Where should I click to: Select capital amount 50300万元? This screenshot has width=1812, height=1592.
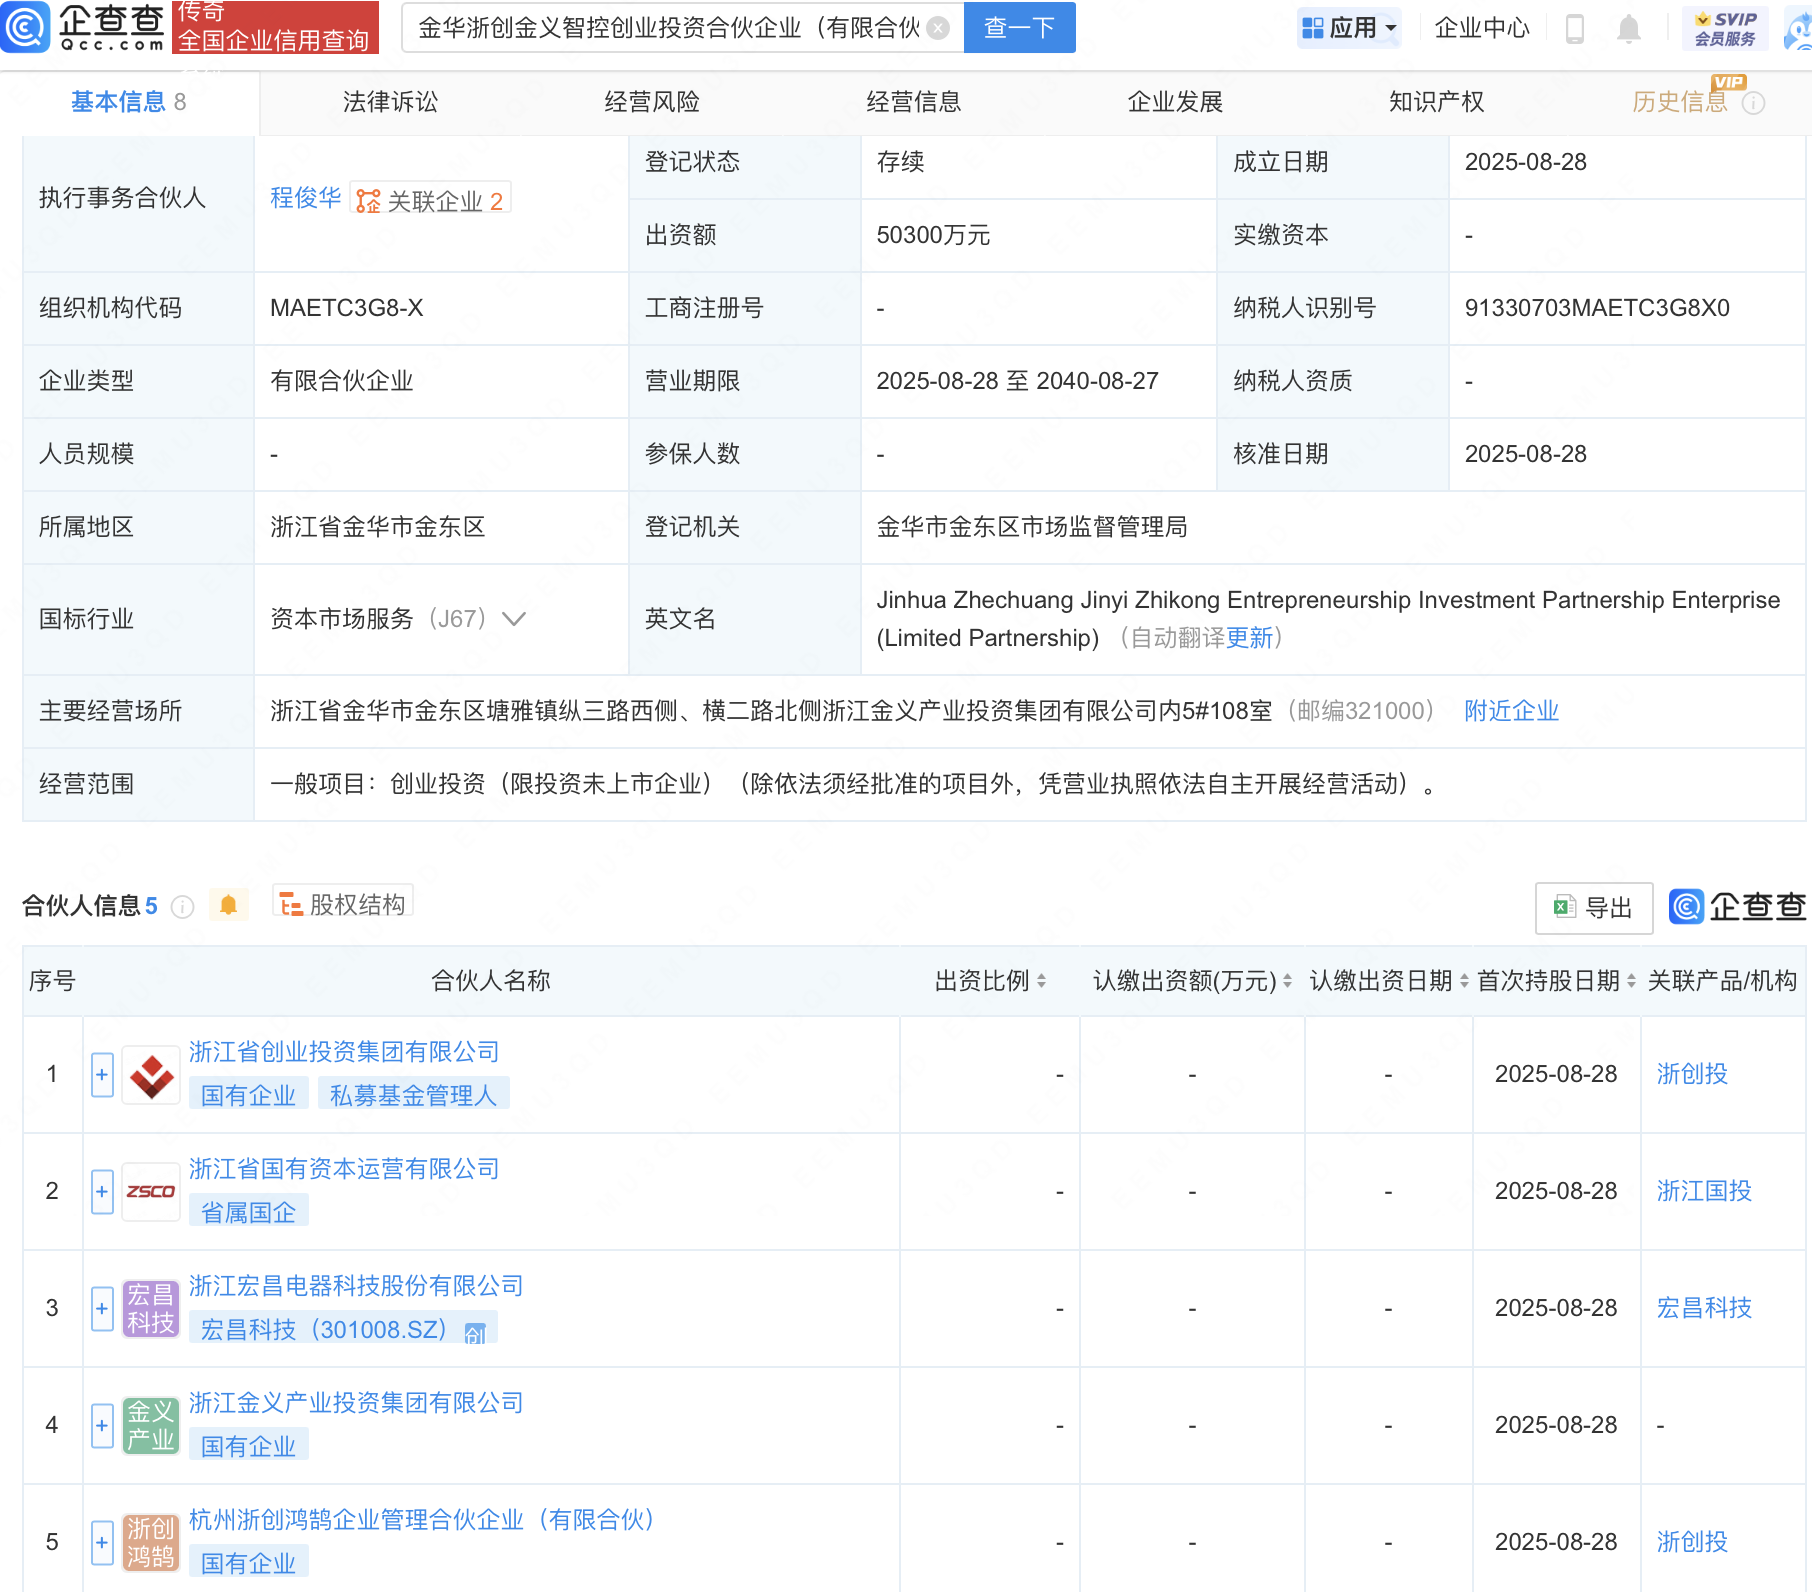933,235
